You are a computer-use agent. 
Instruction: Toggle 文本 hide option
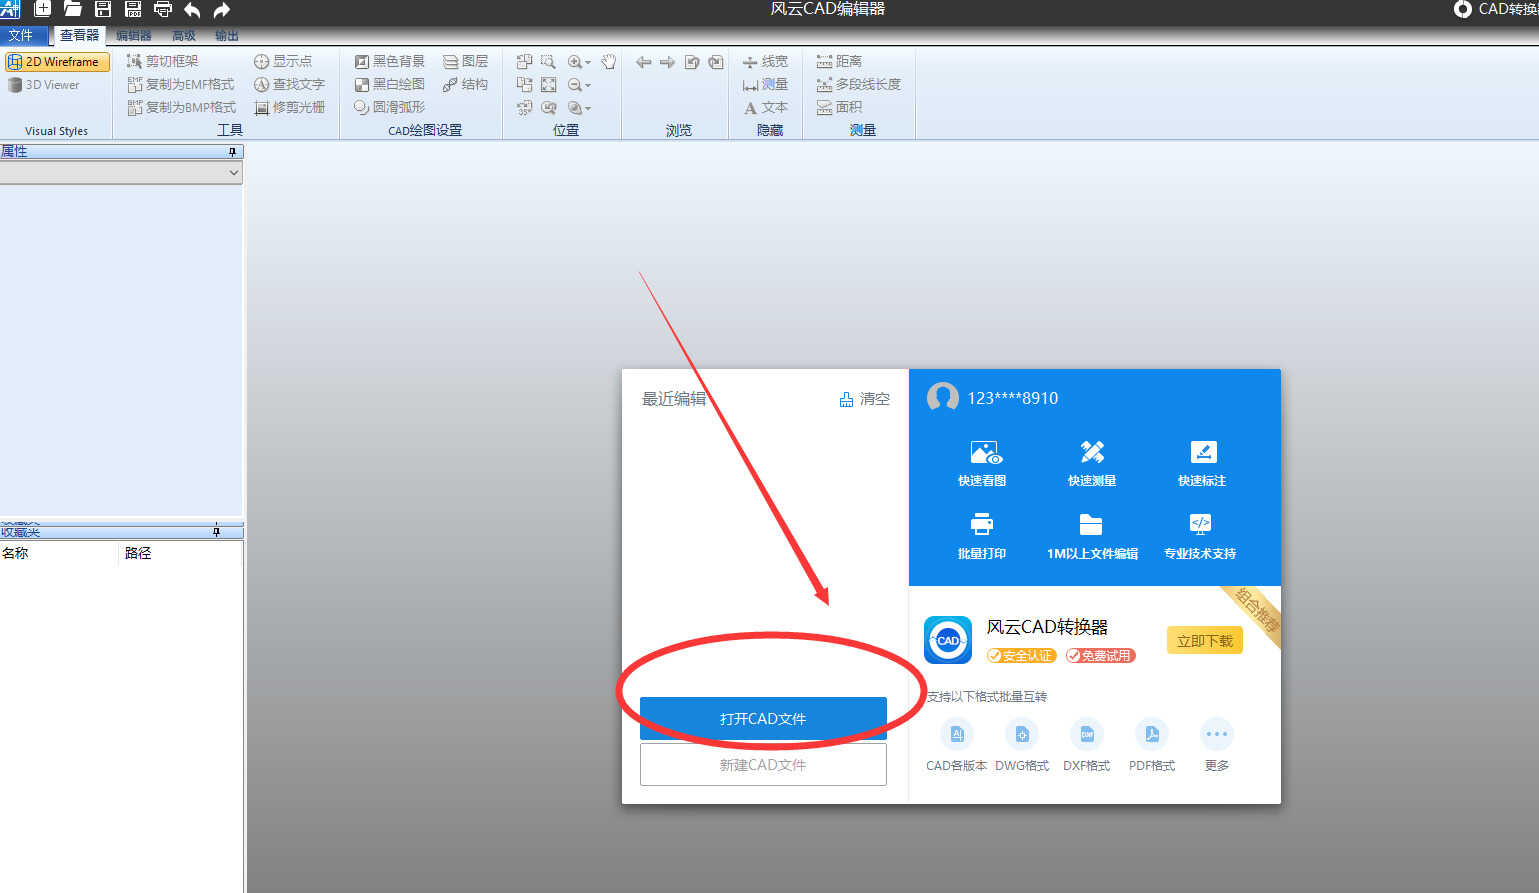[765, 107]
